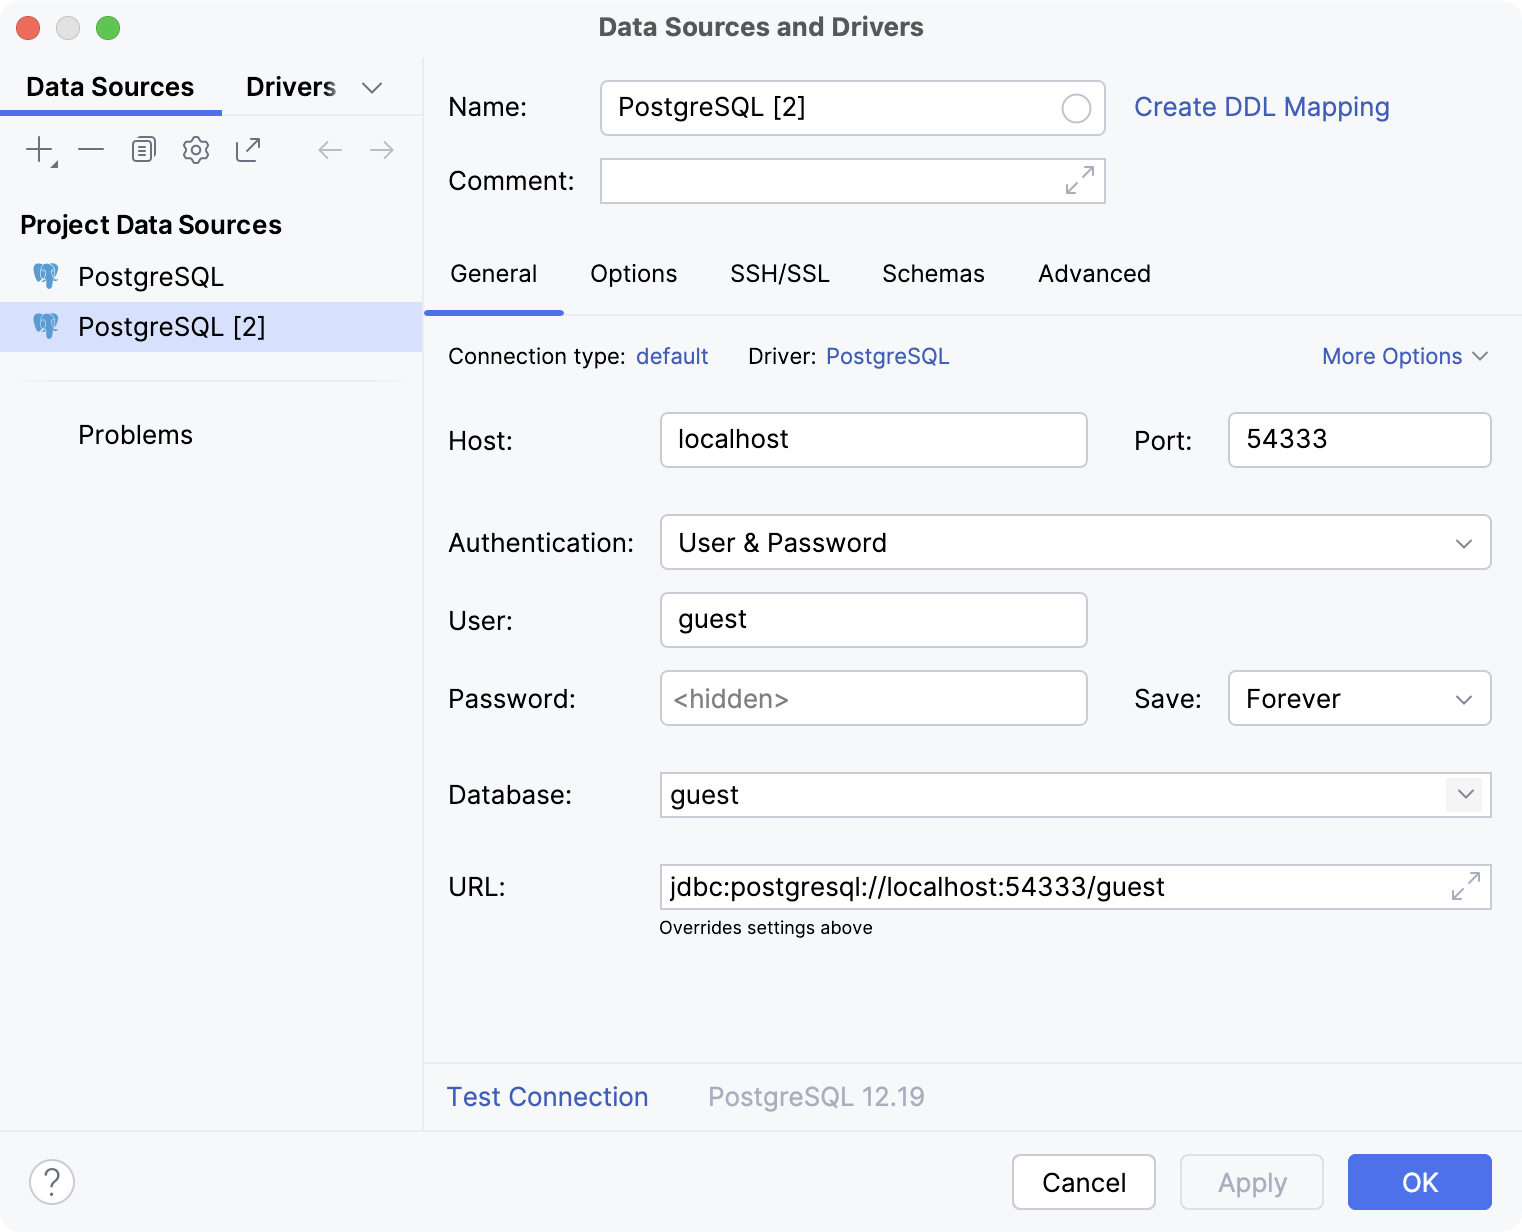The width and height of the screenshot is (1522, 1232).
Task: Open the Schemas tab
Action: coord(932,273)
